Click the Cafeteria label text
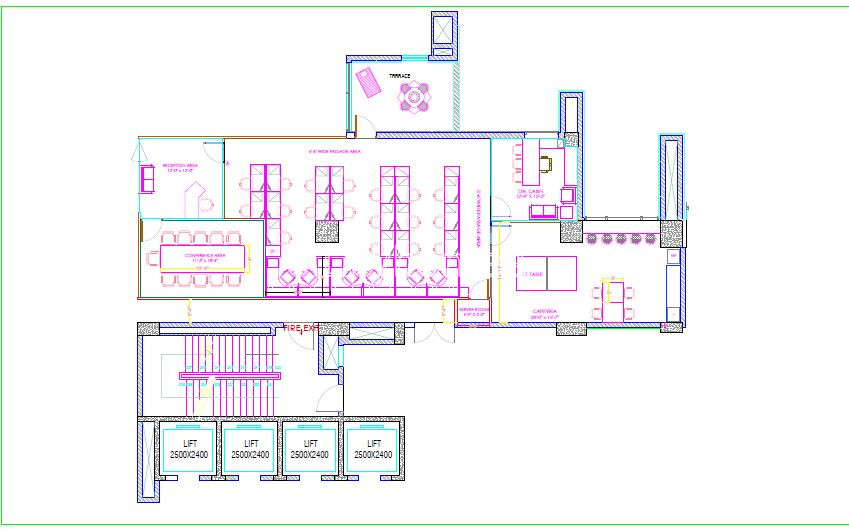Screen dimensions: 849x530 [x=545, y=311]
